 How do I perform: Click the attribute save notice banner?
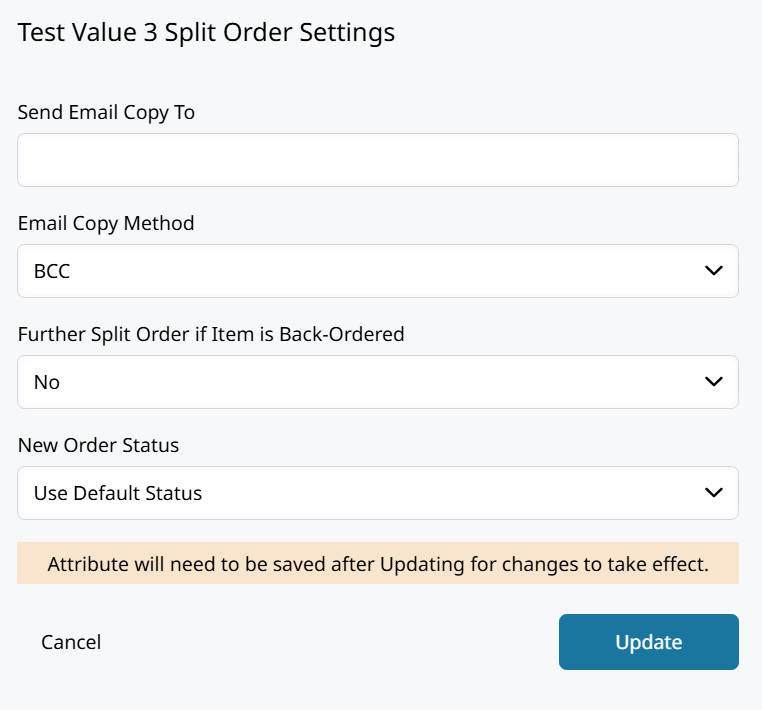pos(378,564)
